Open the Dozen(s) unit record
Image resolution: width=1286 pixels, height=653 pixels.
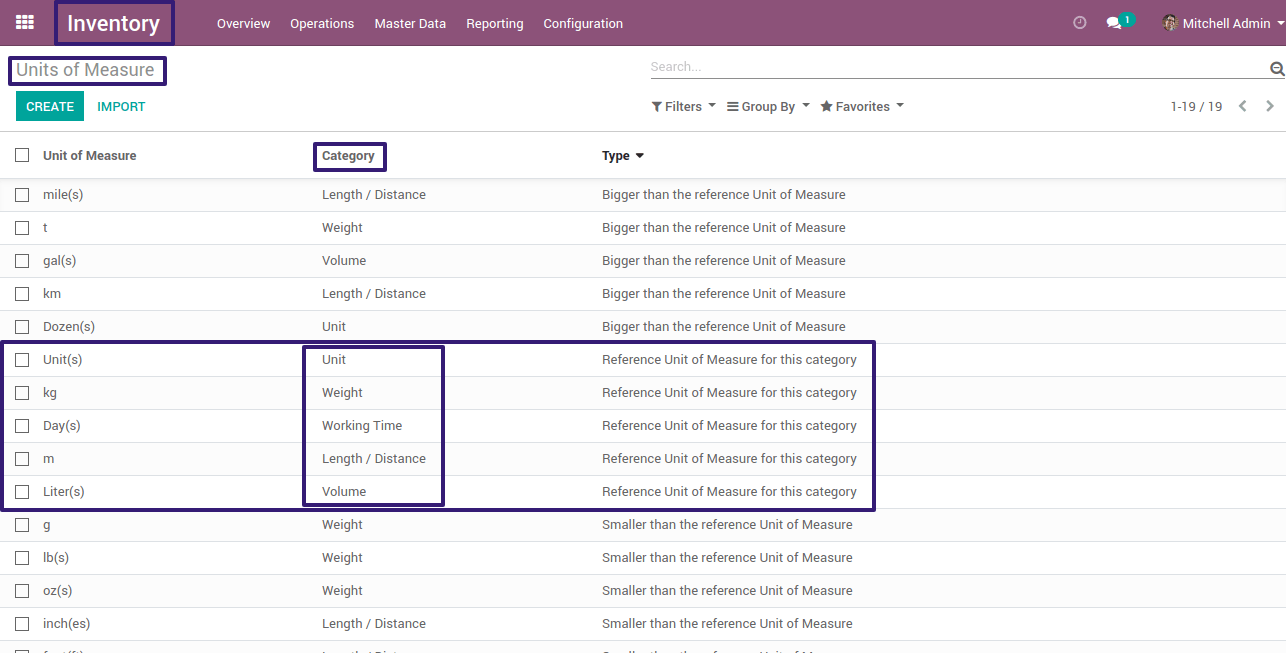69,327
